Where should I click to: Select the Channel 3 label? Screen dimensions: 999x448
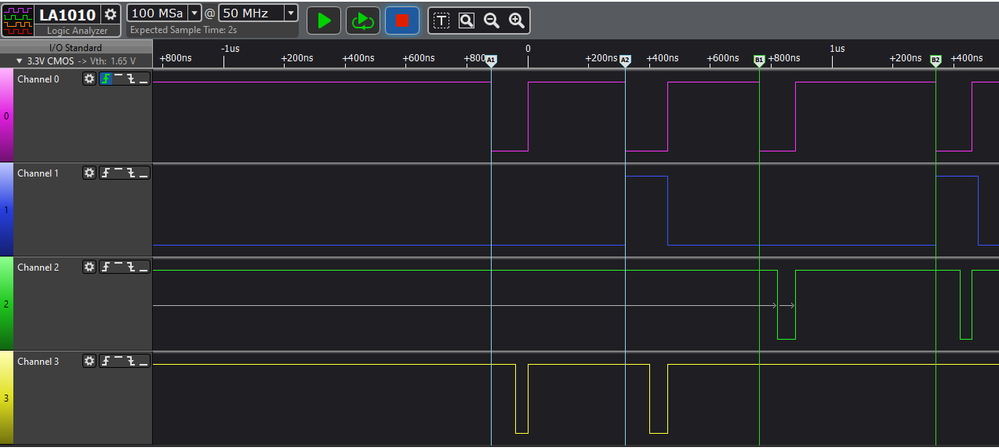click(x=38, y=362)
